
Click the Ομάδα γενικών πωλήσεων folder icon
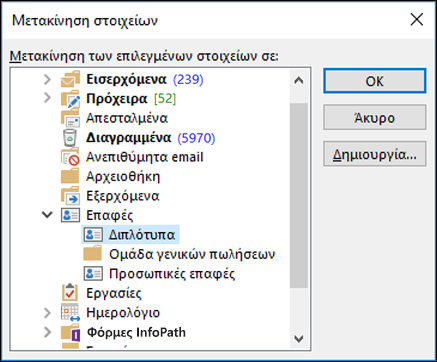coord(93,254)
